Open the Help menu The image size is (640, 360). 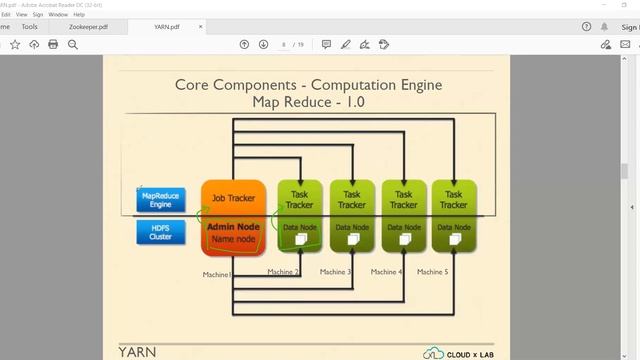79,14
